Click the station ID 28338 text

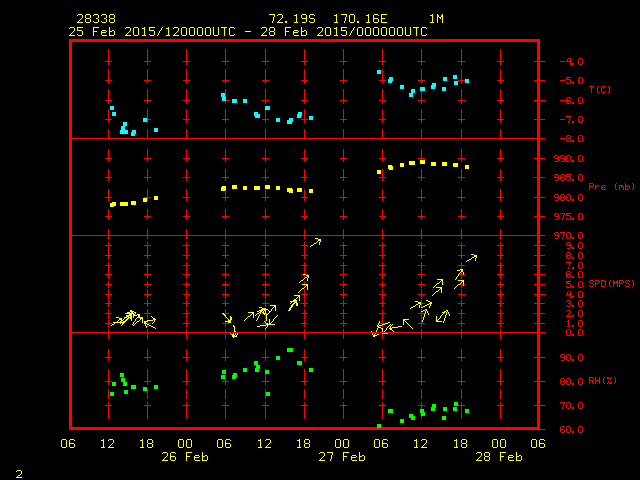coord(94,19)
